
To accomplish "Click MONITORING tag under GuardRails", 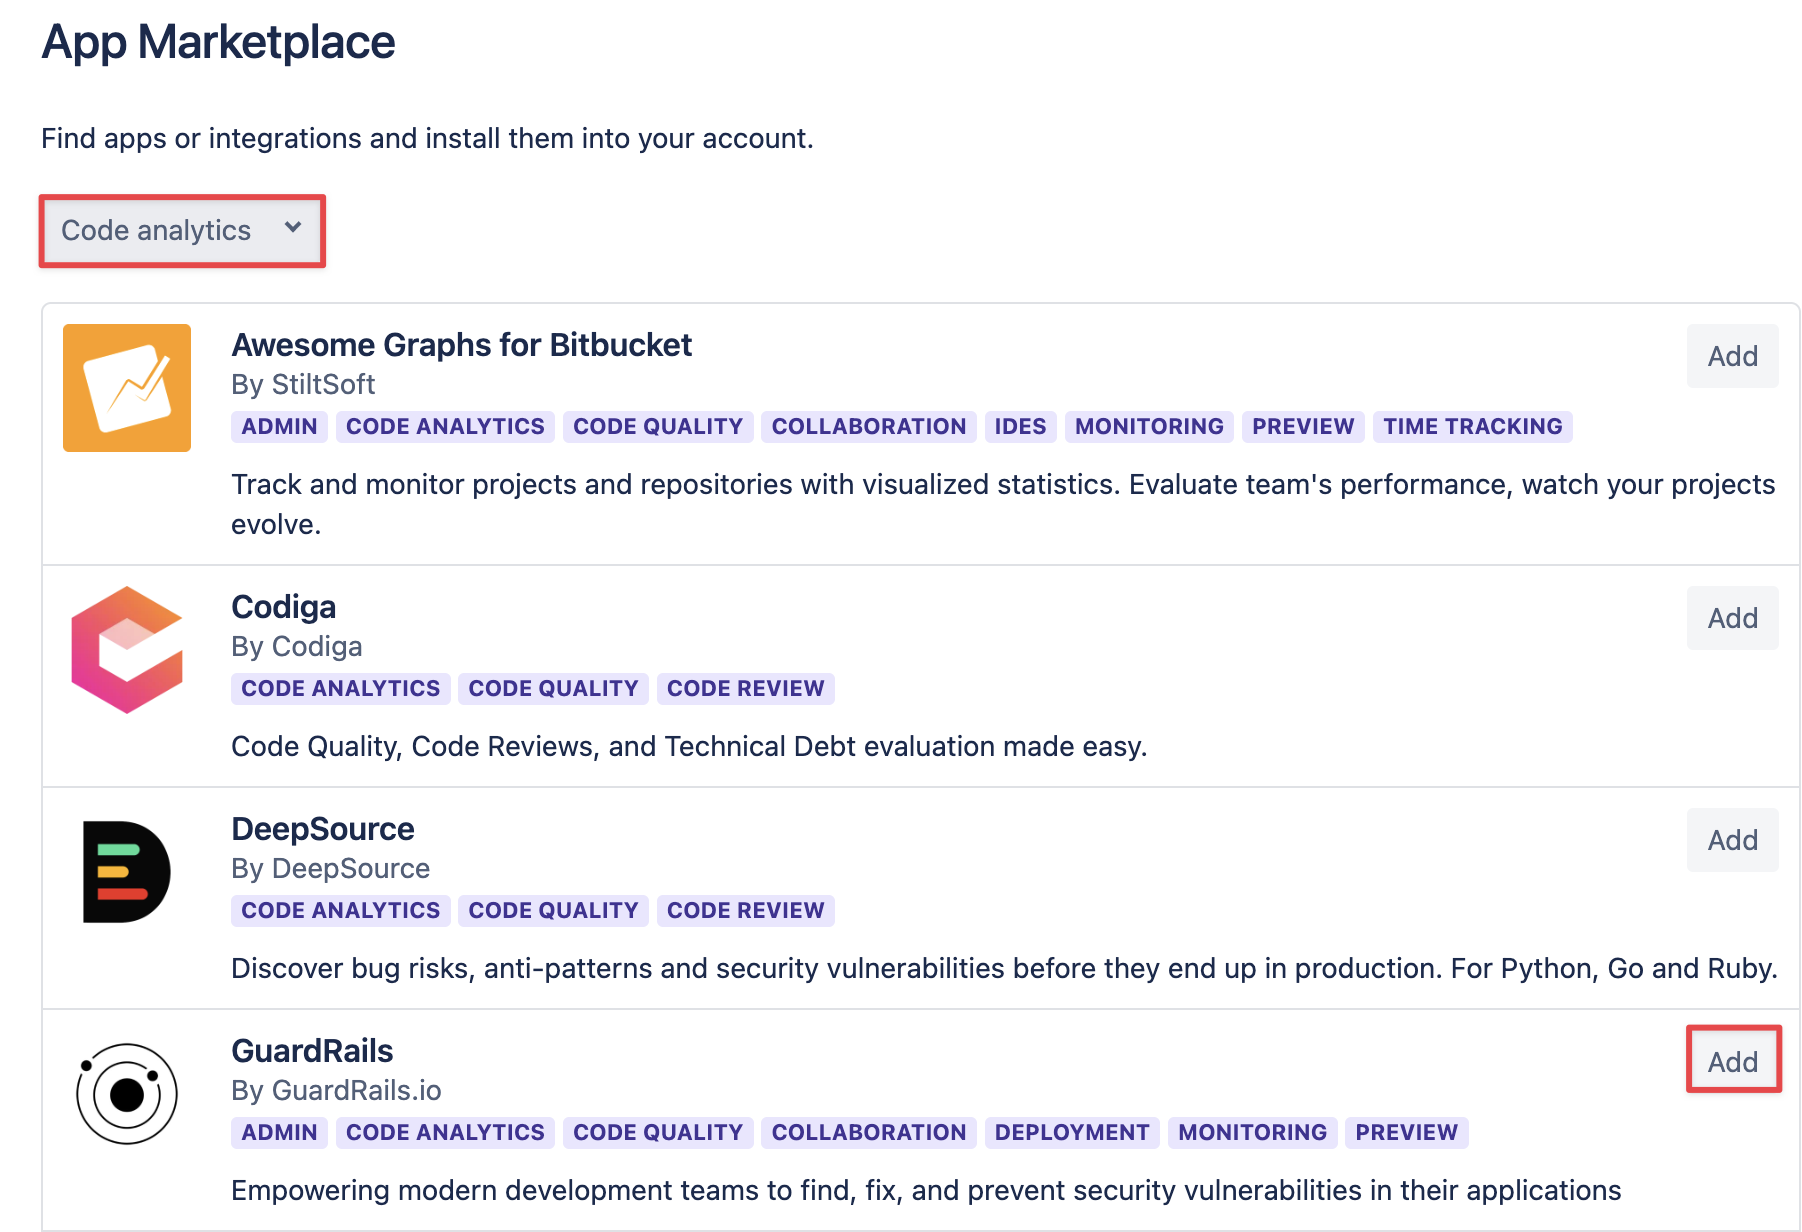I will [x=1252, y=1133].
